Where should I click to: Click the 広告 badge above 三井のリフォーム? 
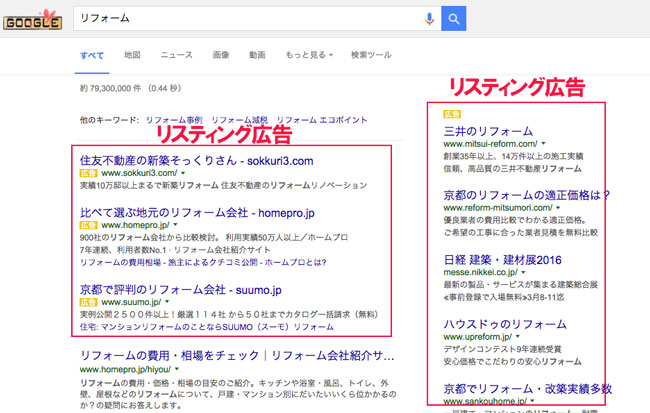click(452, 114)
